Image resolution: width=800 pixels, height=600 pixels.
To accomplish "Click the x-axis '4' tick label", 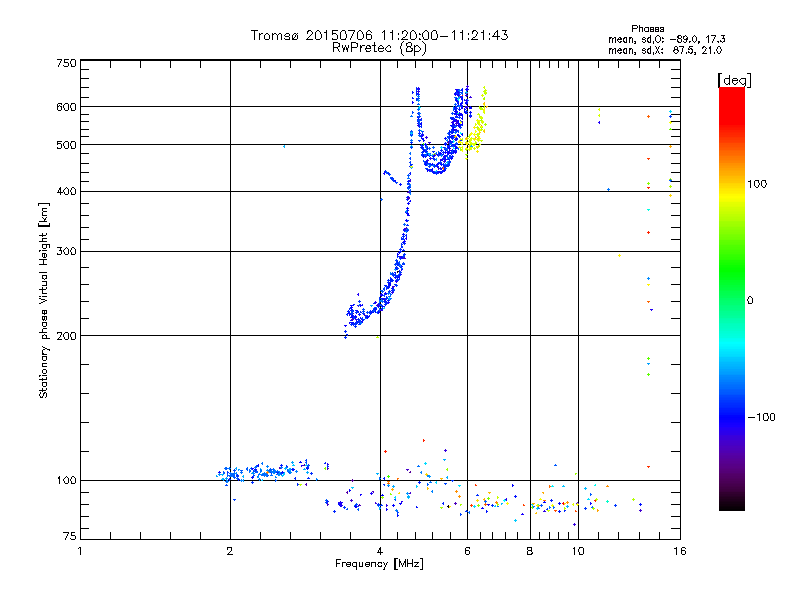I will (x=380, y=551).
